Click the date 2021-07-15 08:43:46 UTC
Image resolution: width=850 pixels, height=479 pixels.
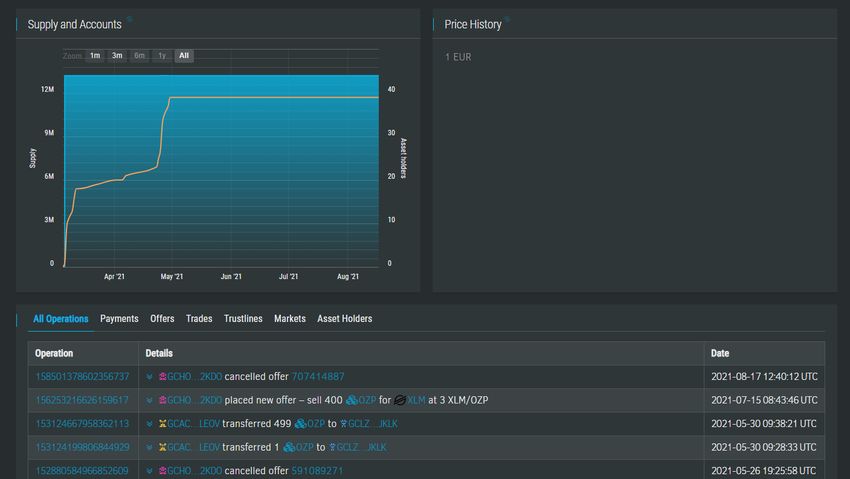tap(764, 400)
